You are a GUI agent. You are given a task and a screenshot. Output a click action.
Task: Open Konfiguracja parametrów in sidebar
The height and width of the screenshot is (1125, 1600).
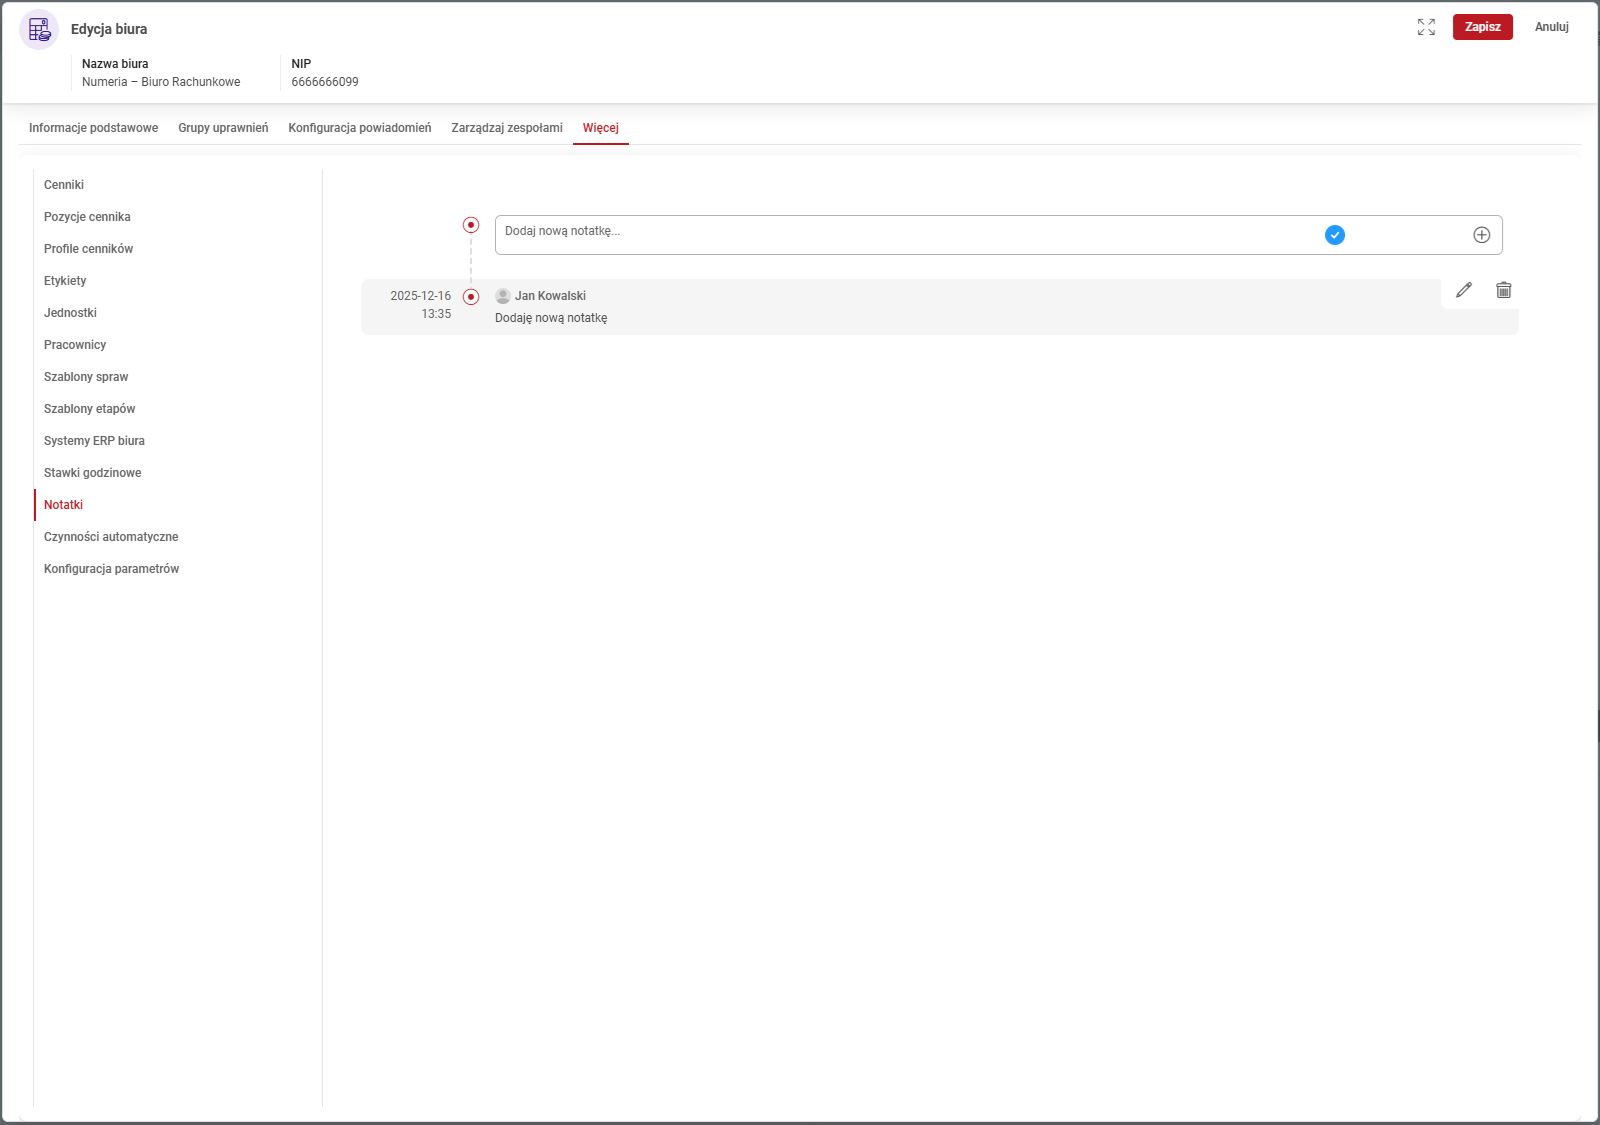tap(111, 569)
